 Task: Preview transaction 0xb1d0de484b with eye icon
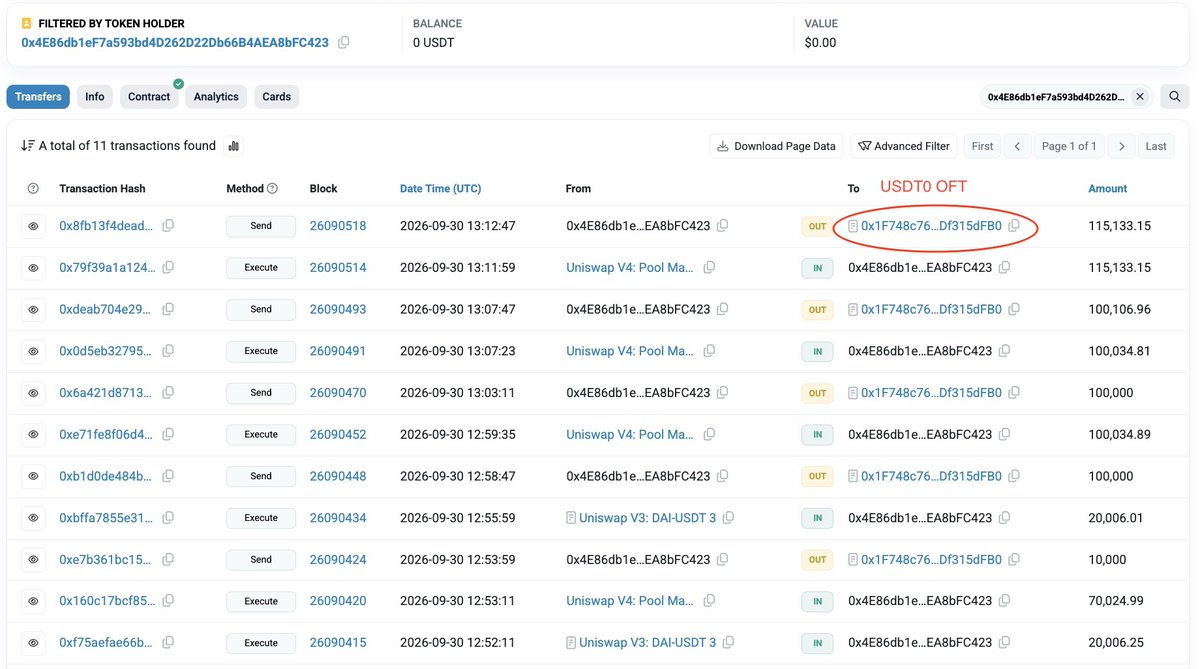point(33,476)
